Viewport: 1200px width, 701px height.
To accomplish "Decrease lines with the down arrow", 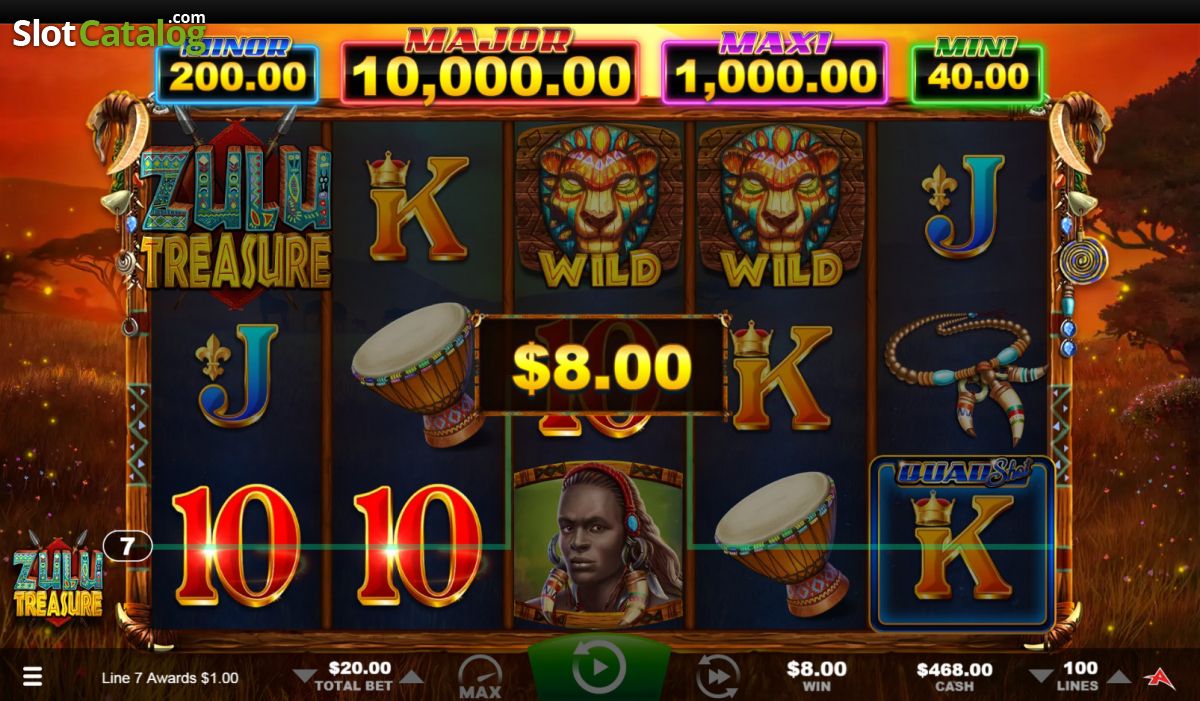I will (1040, 677).
